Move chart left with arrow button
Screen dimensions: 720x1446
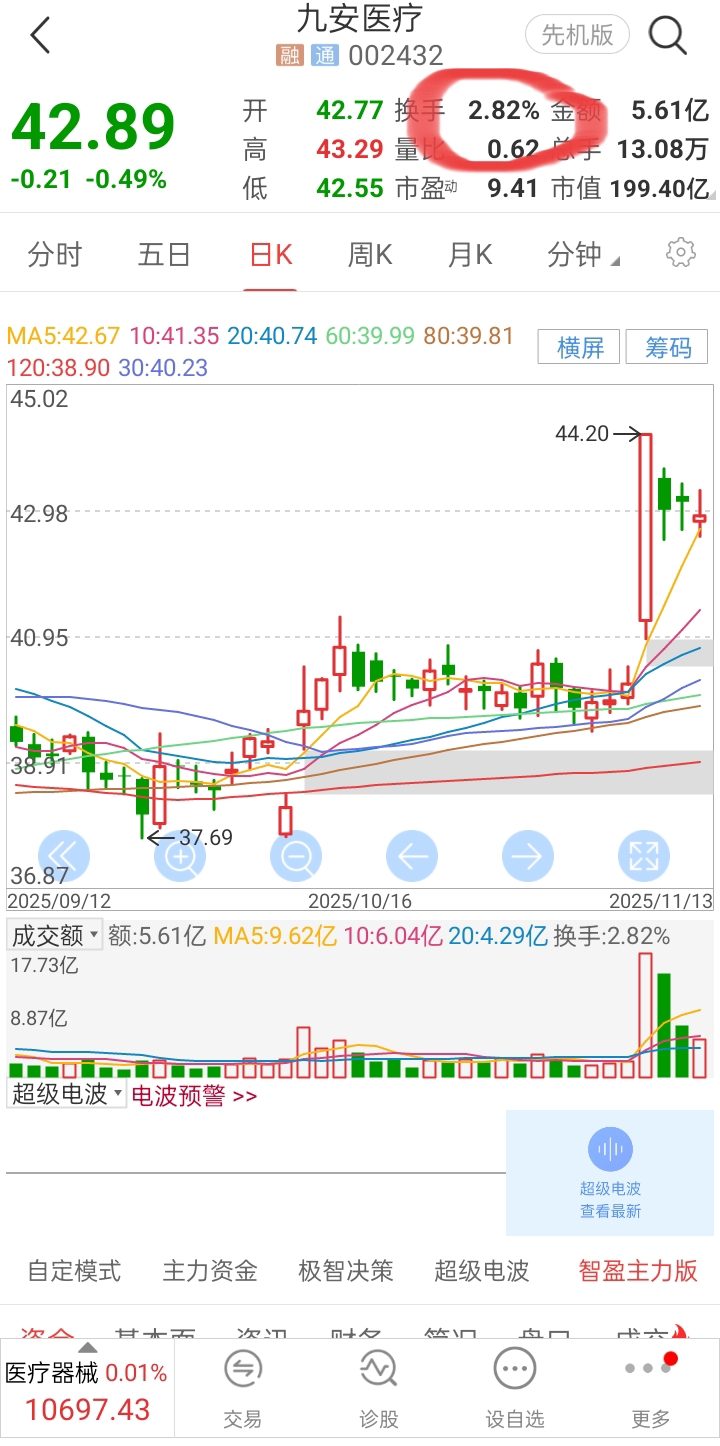[x=412, y=856]
